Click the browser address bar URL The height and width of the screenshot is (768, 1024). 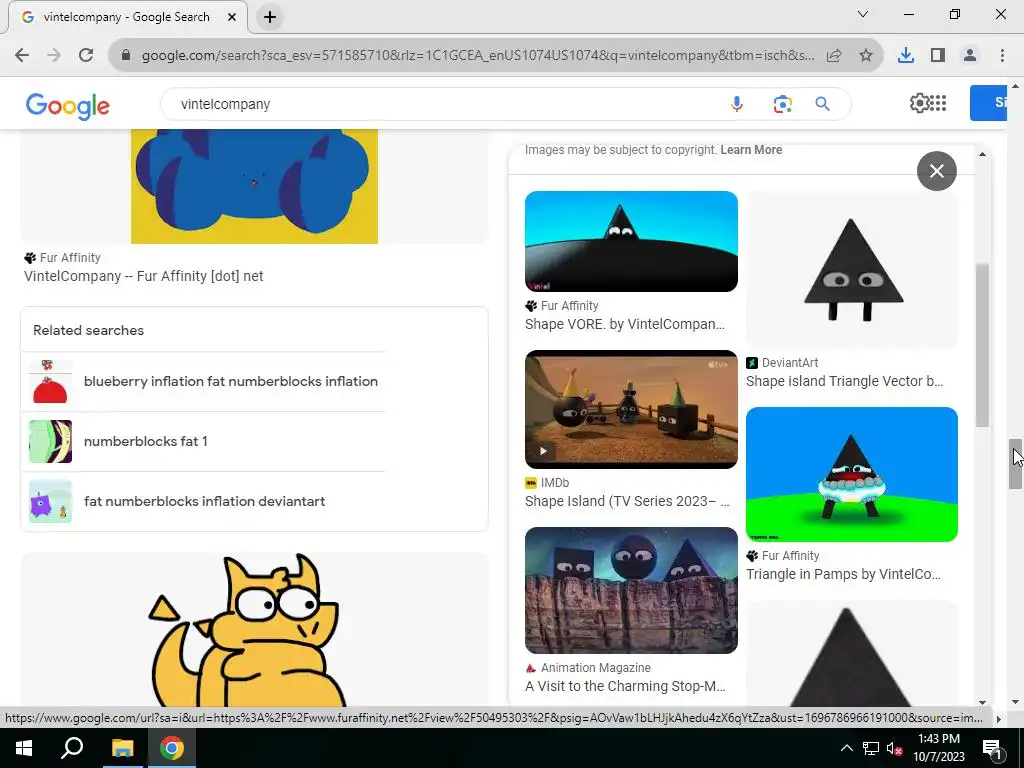pos(478,56)
